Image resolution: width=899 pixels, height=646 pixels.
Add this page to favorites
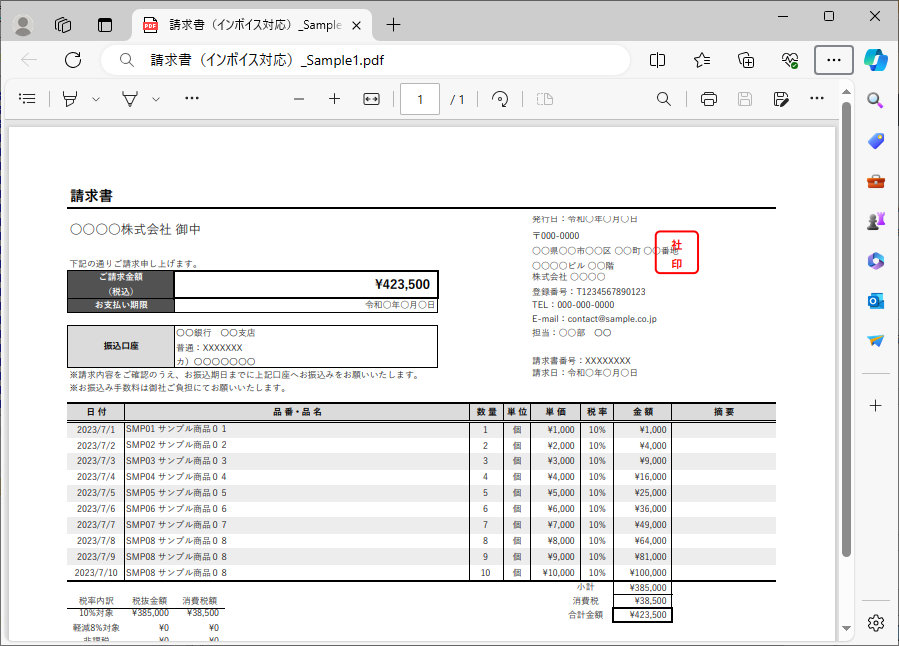point(702,60)
